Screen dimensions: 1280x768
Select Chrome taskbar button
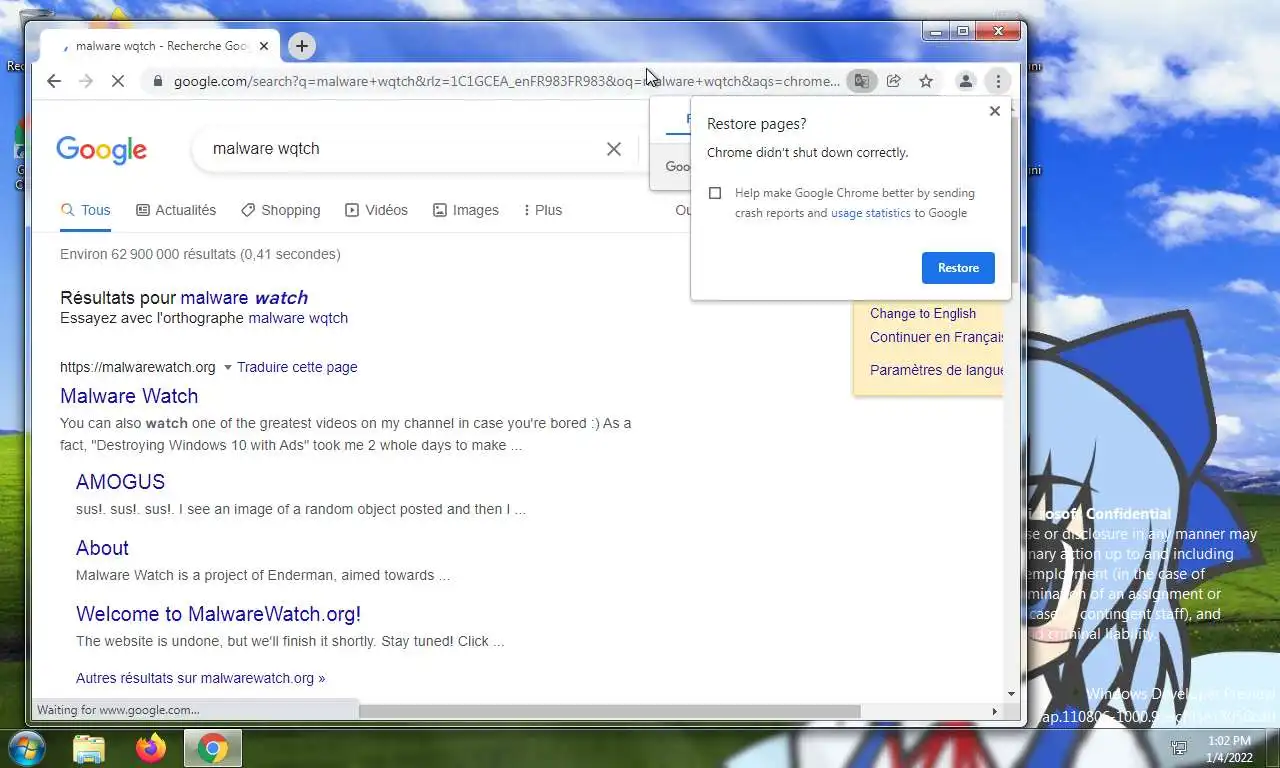click(212, 748)
